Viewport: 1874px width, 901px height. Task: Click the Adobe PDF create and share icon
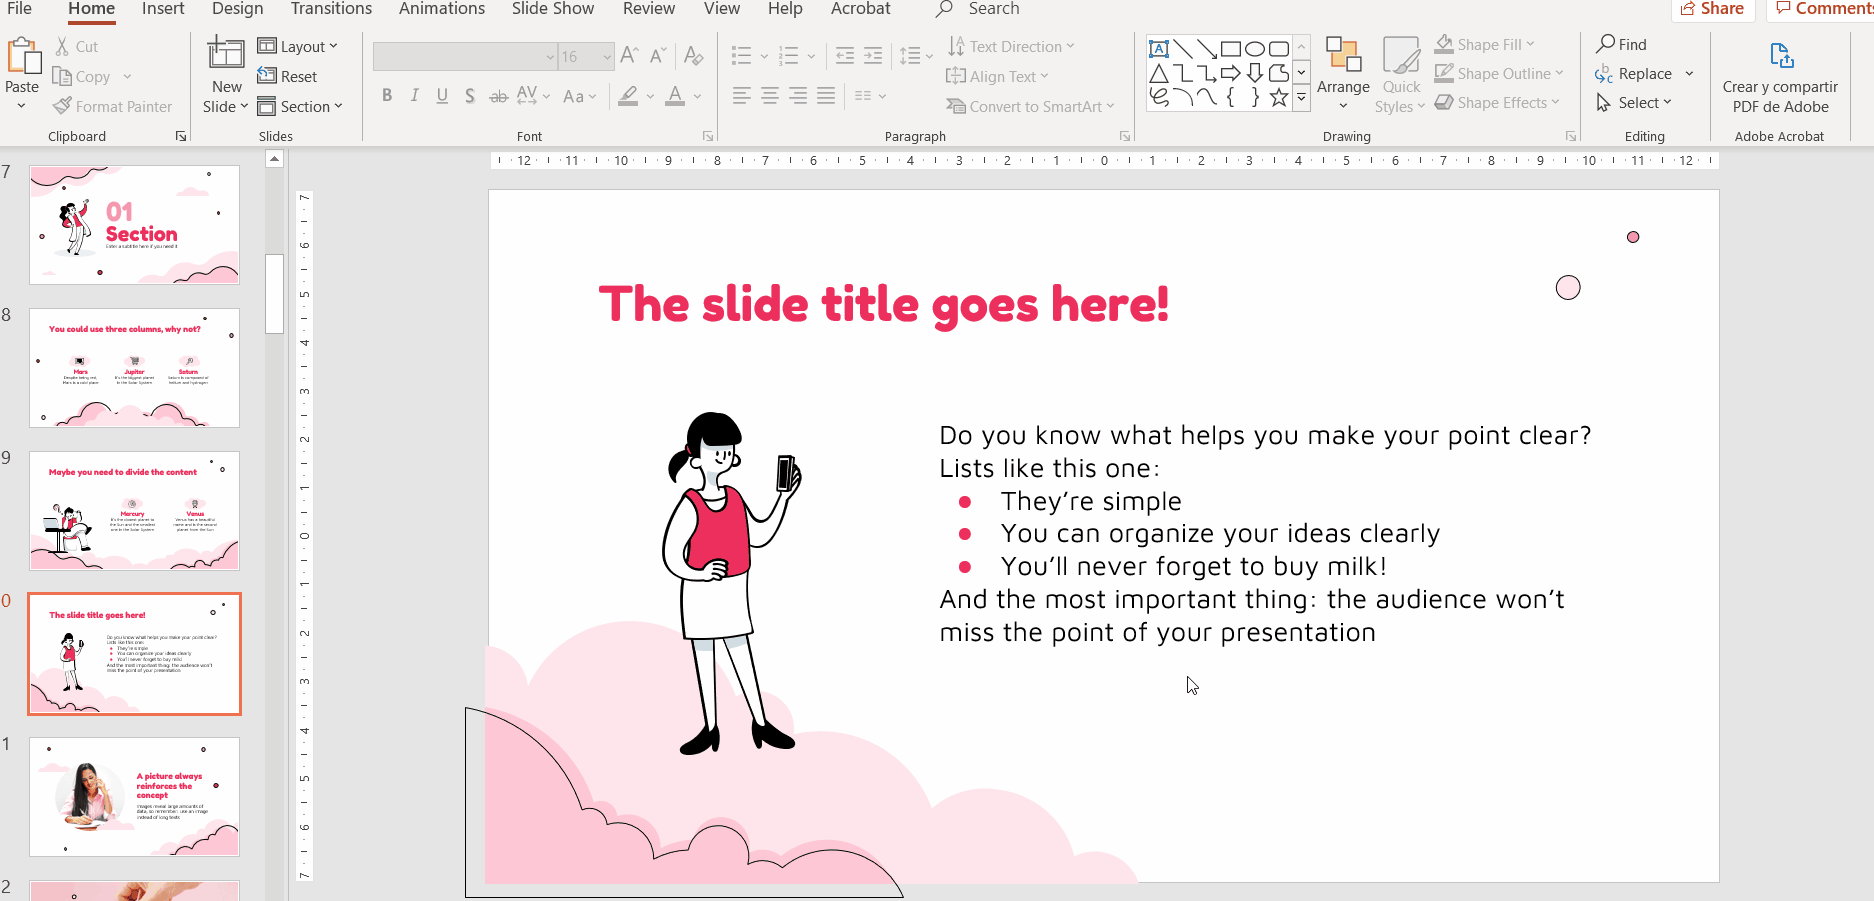click(x=1780, y=56)
